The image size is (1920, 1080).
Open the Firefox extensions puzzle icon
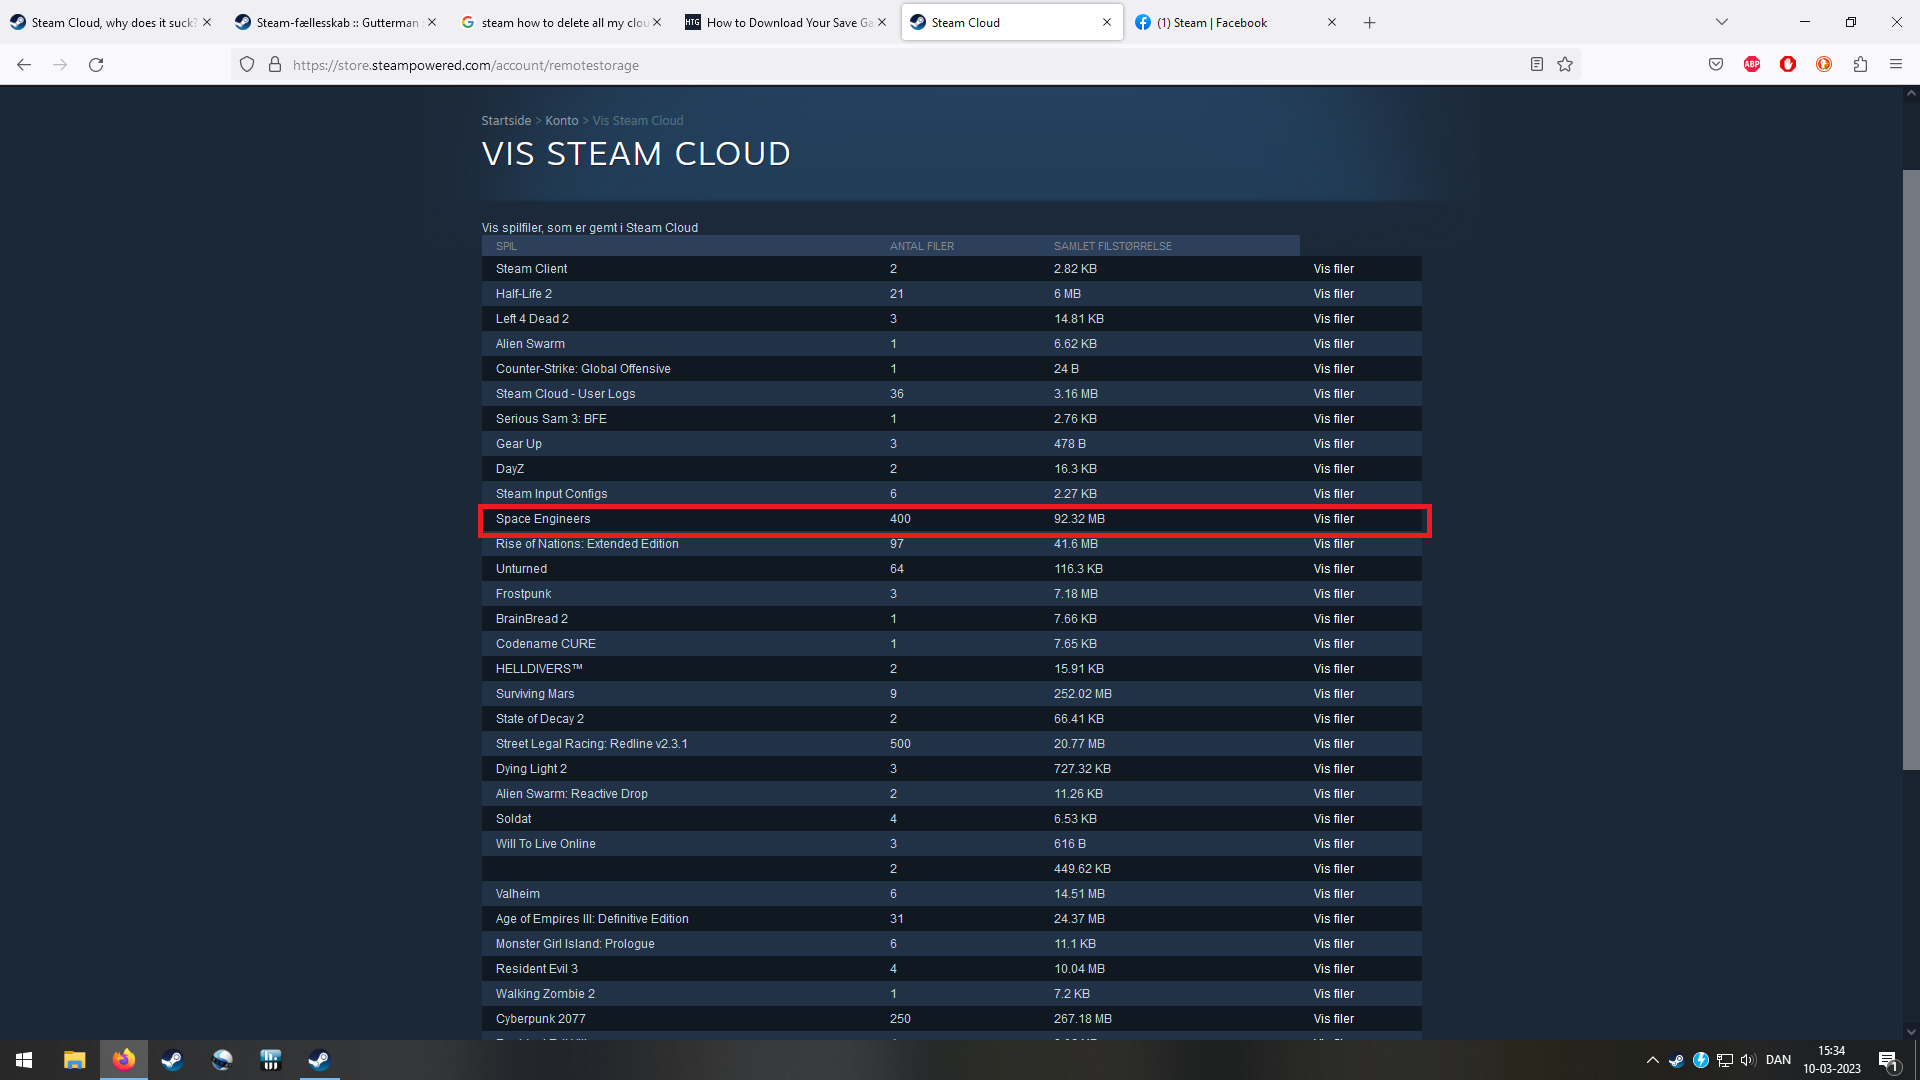[1860, 65]
